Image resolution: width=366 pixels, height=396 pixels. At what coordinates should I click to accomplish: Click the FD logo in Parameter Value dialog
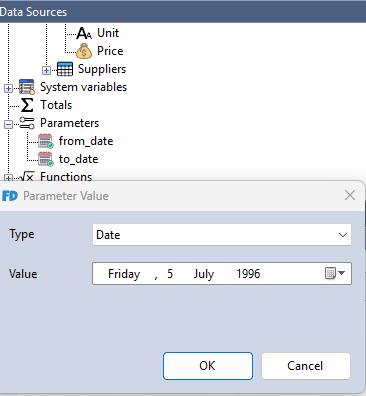10,196
